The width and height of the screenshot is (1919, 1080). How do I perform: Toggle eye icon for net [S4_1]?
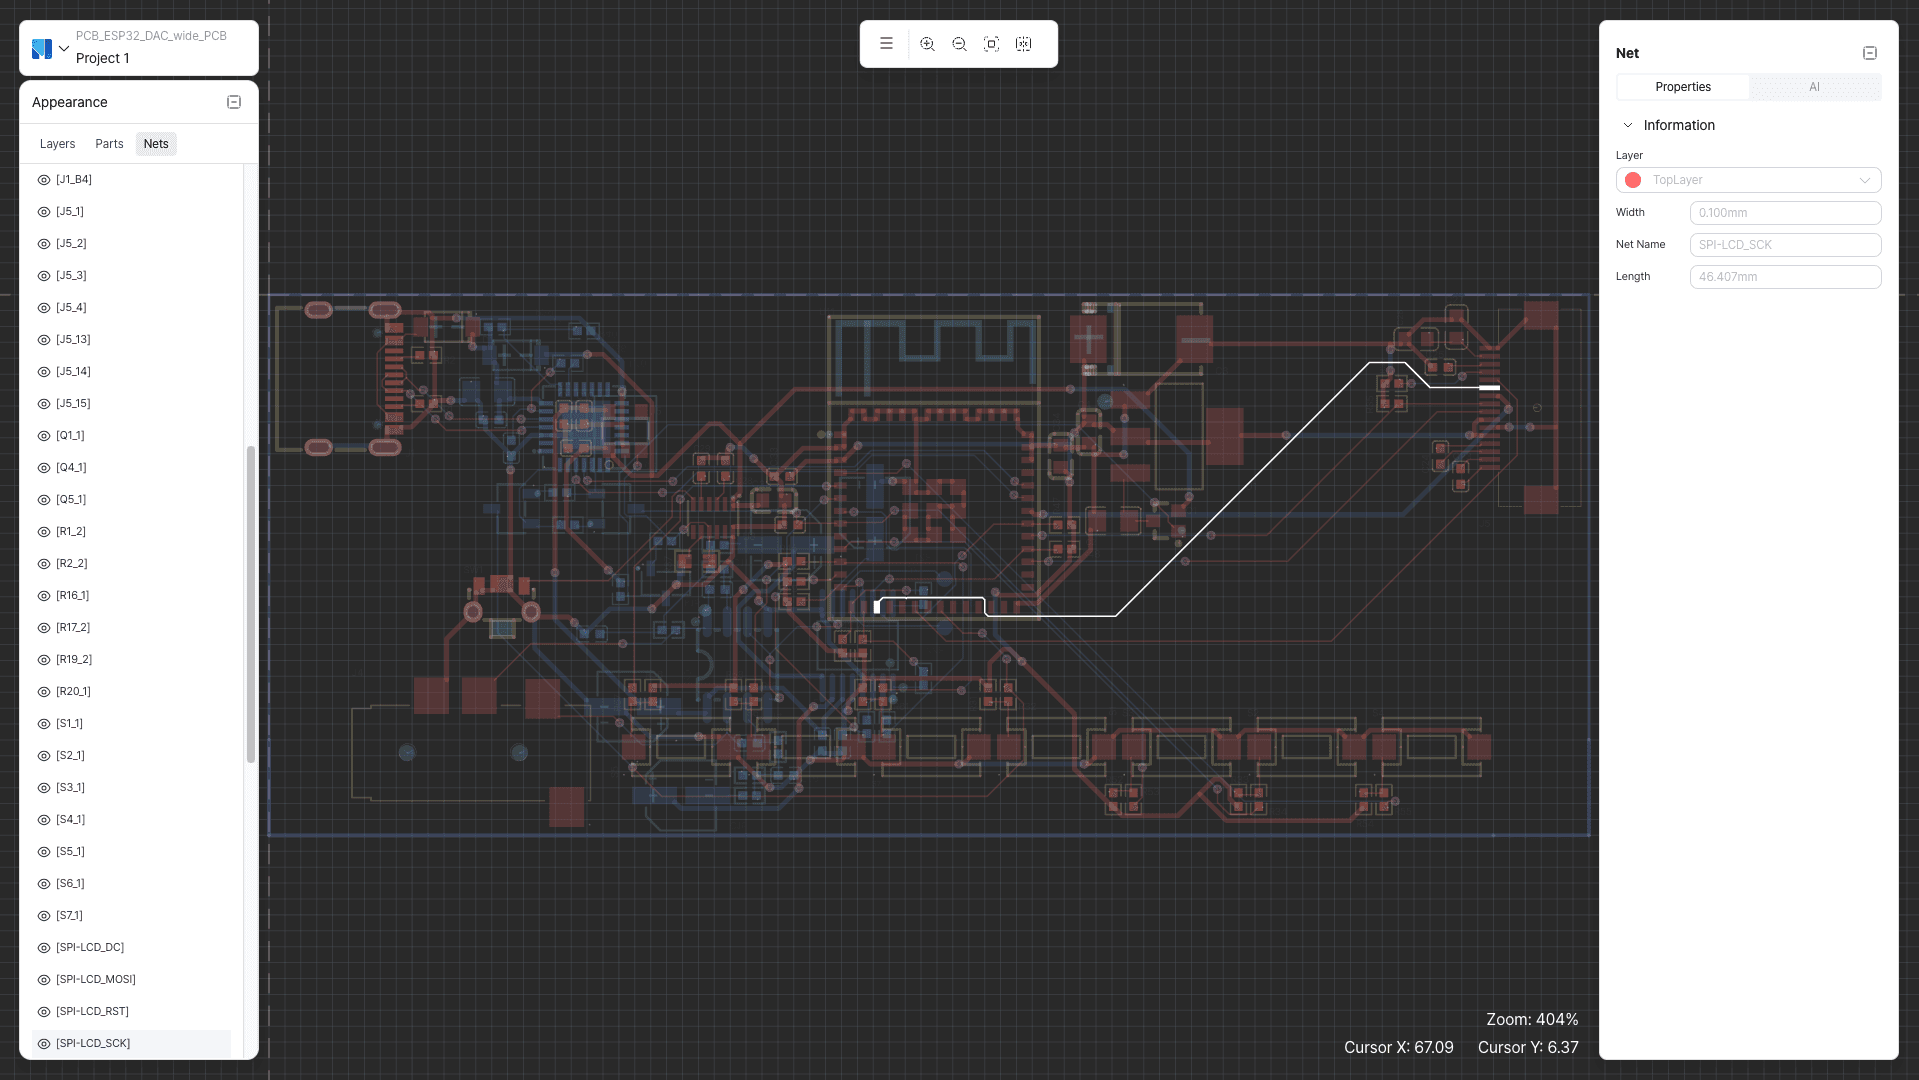tap(44, 820)
